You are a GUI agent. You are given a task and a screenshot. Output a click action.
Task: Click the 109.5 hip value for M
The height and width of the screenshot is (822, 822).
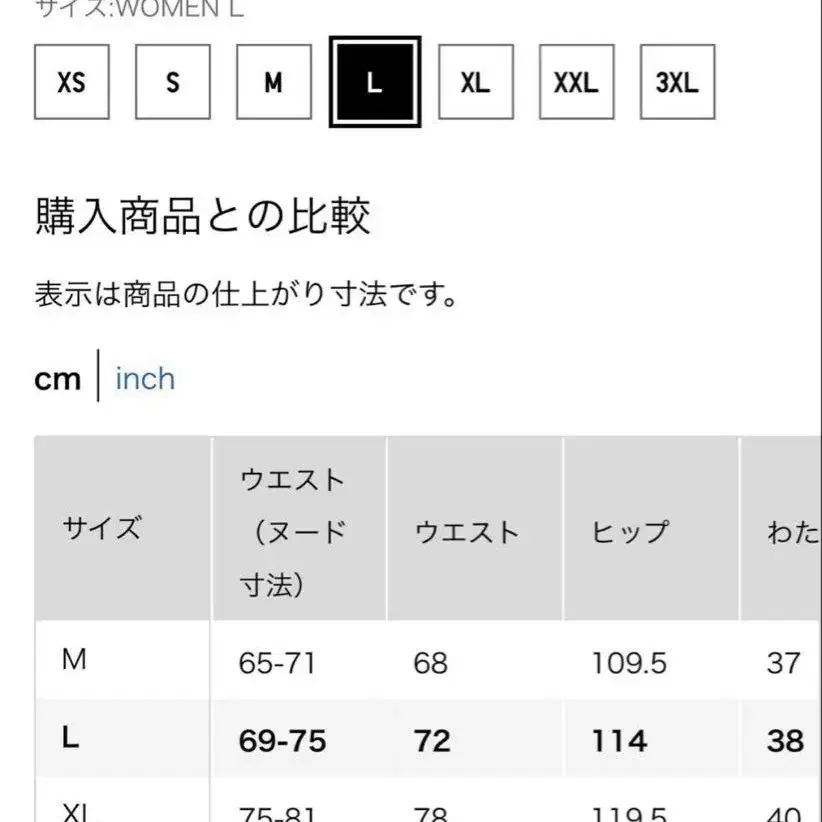[629, 662]
